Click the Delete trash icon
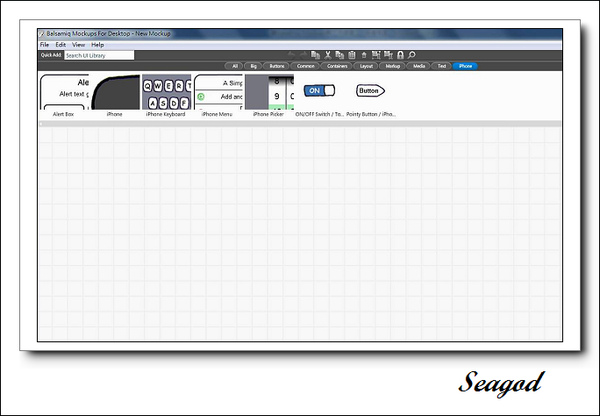600x416 pixels. pyautogui.click(x=364, y=55)
